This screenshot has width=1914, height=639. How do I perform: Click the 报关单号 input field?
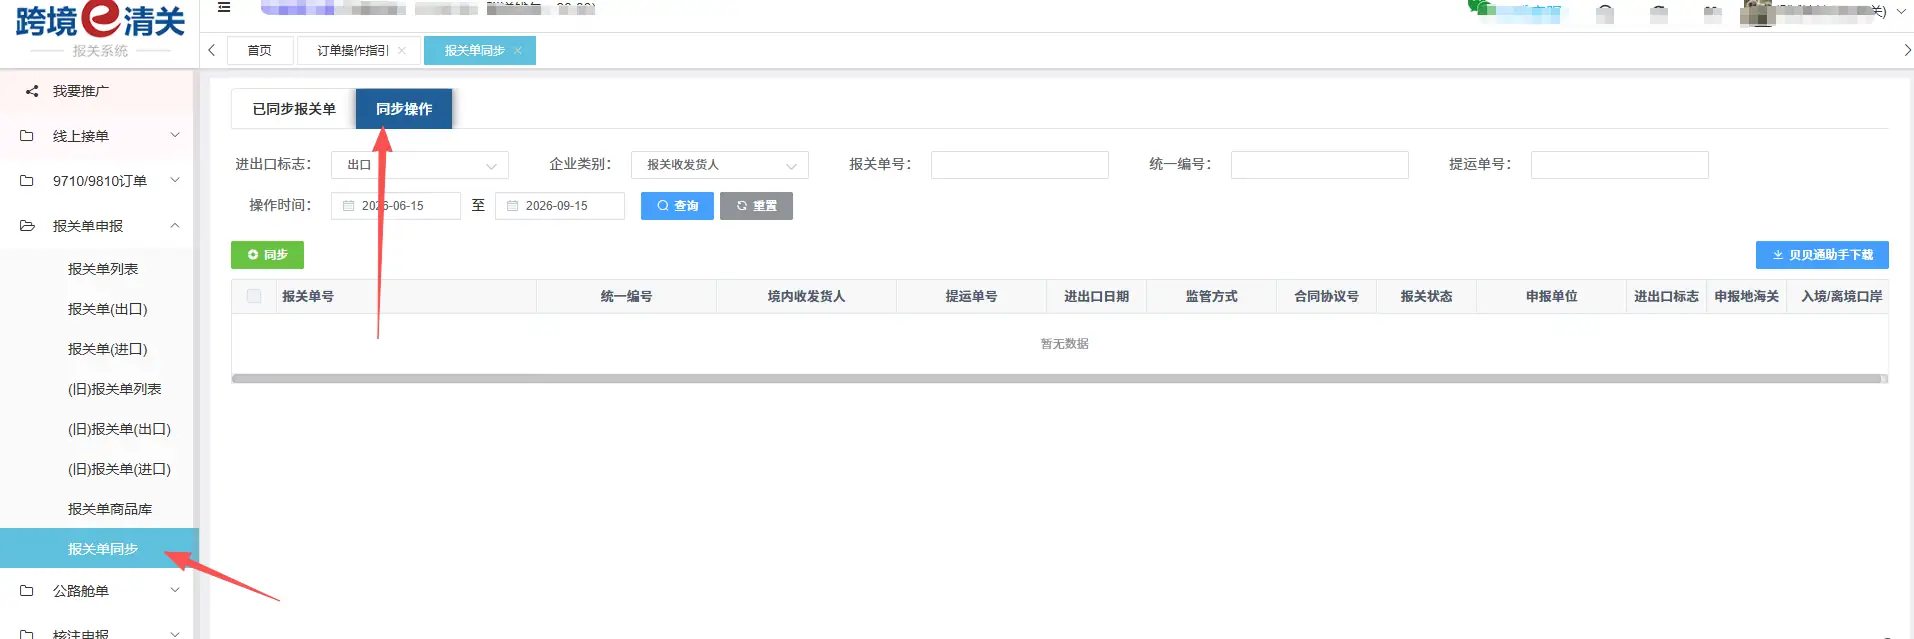click(1020, 165)
